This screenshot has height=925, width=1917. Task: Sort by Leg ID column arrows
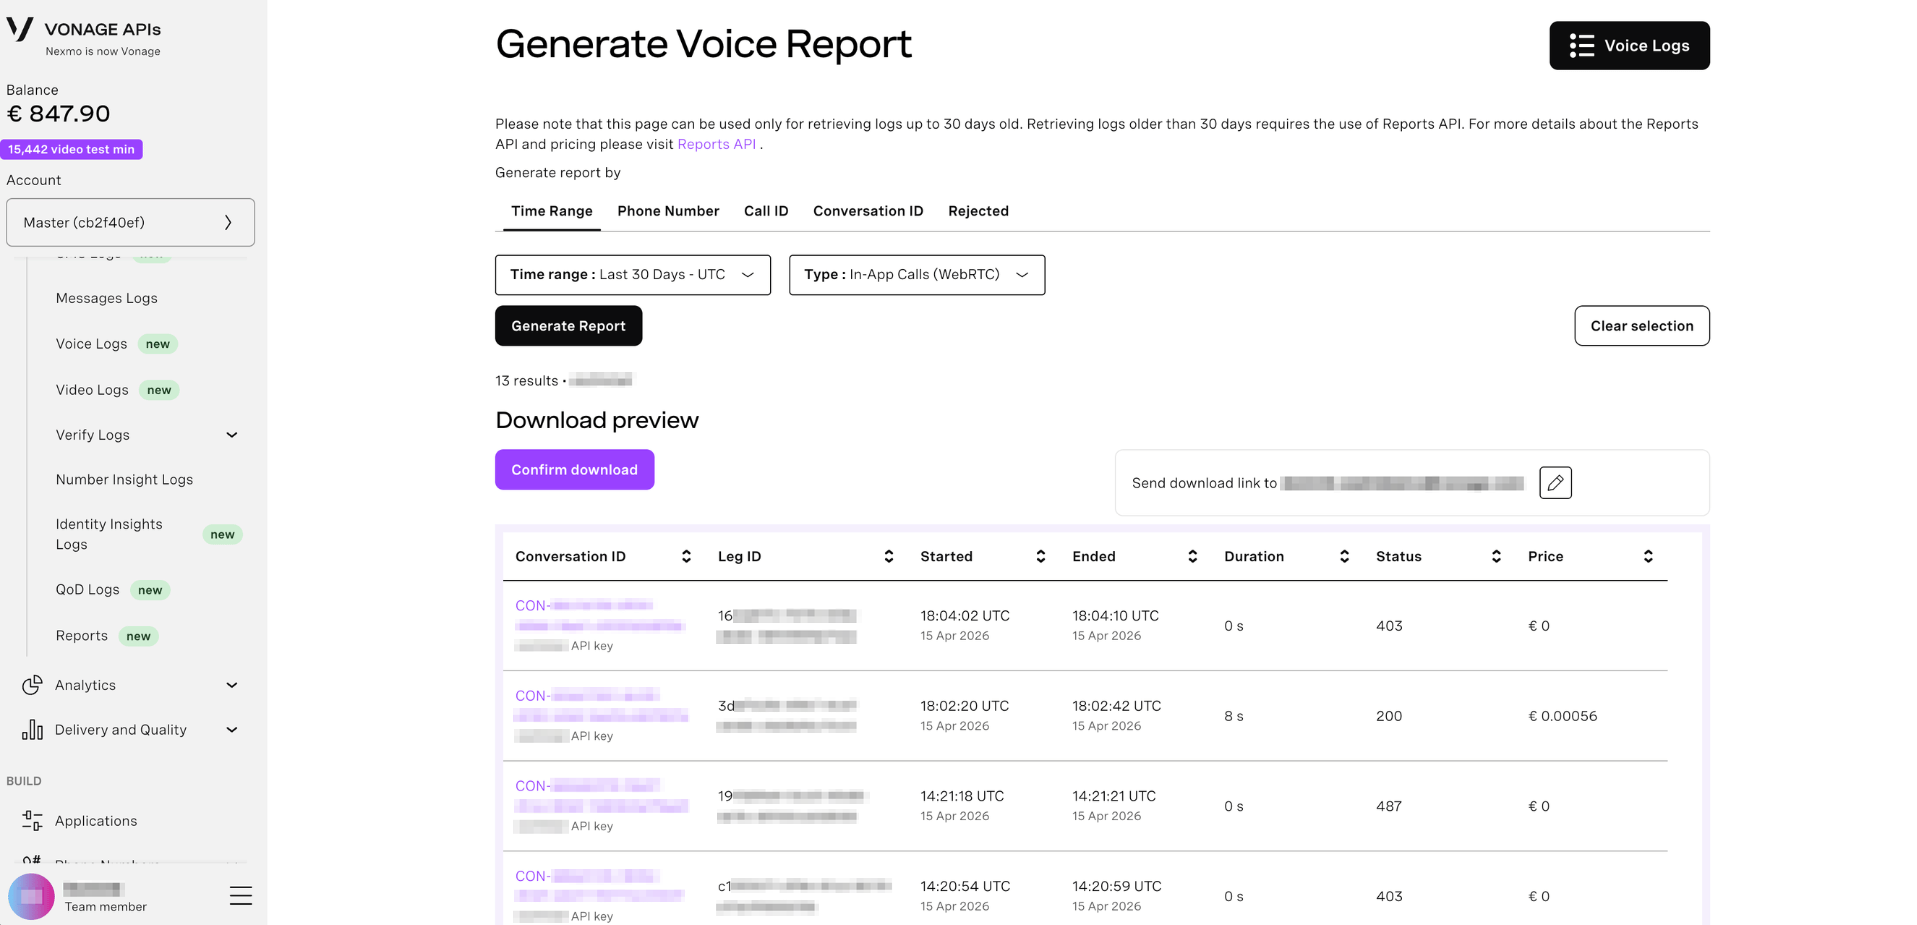pyautogui.click(x=889, y=557)
